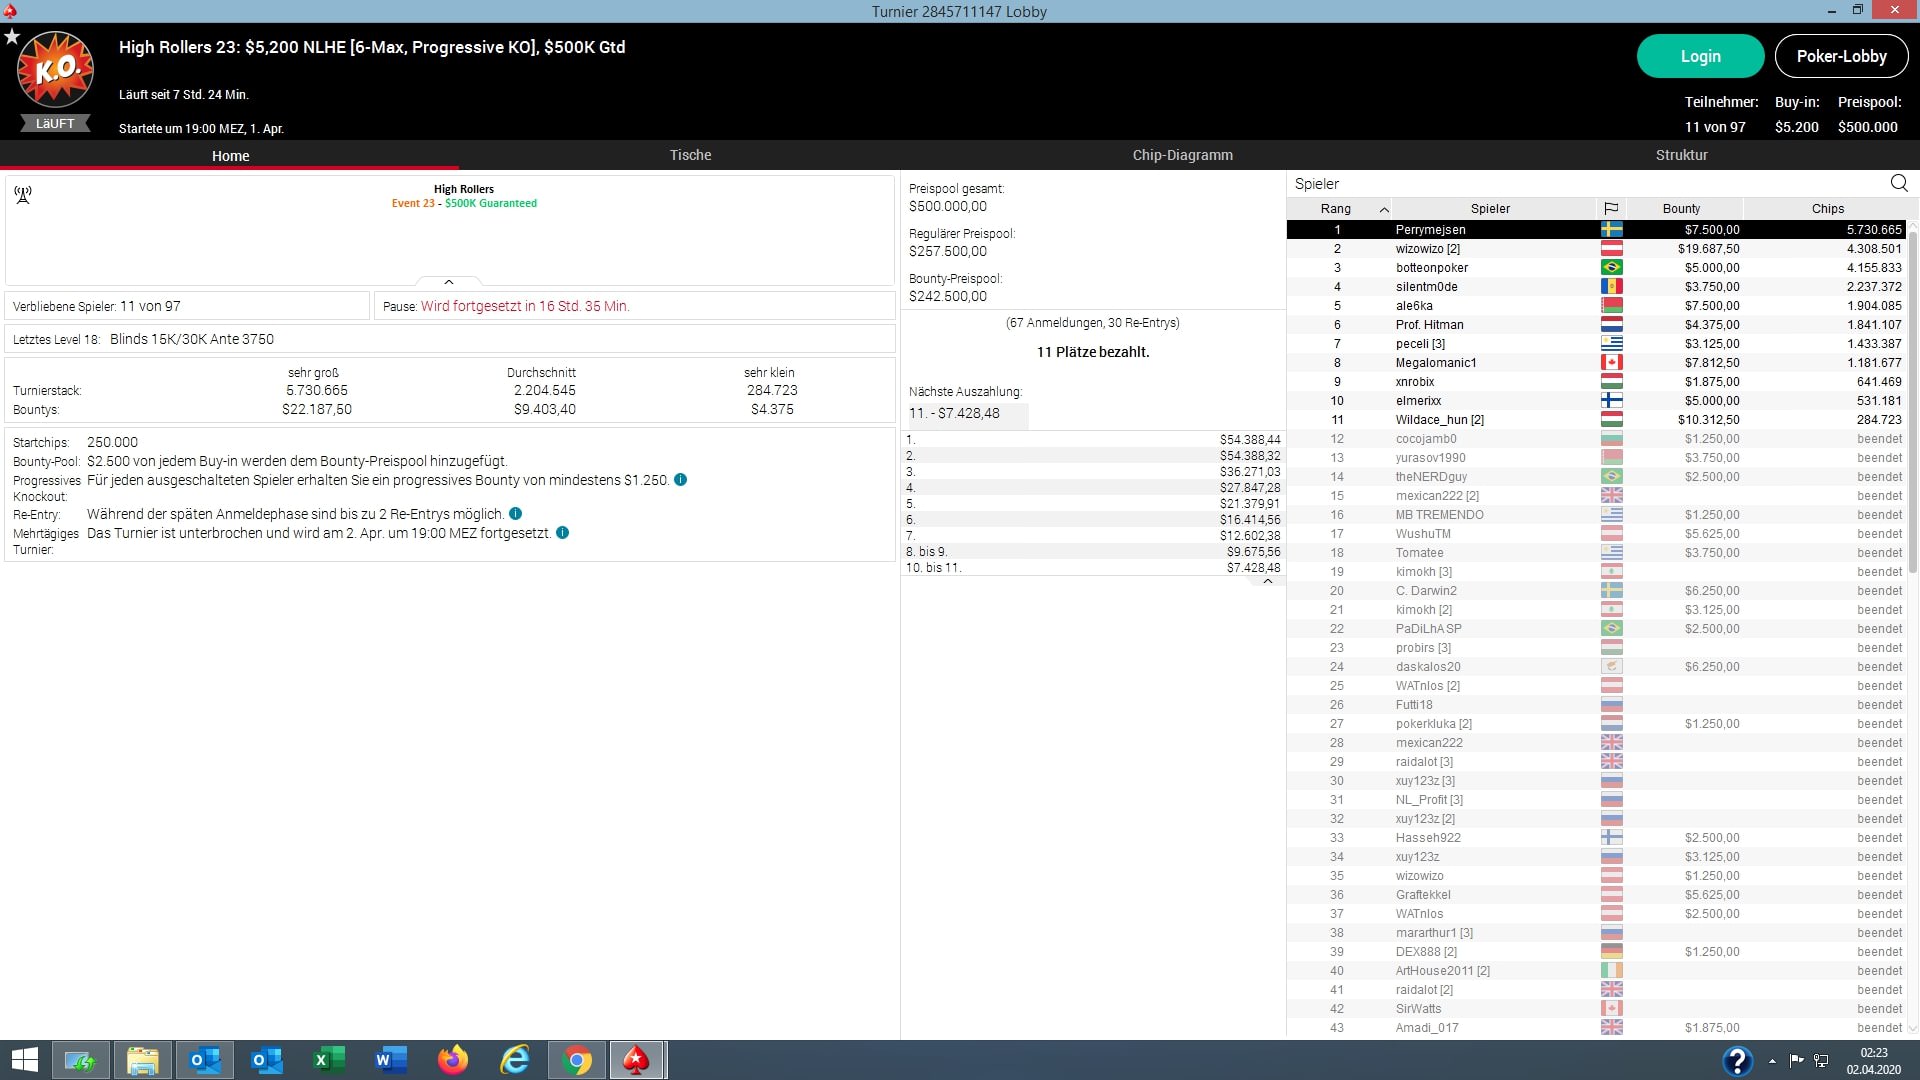Open the player search magnifier
Image resolution: width=1920 pixels, height=1080 pixels.
(x=1898, y=183)
